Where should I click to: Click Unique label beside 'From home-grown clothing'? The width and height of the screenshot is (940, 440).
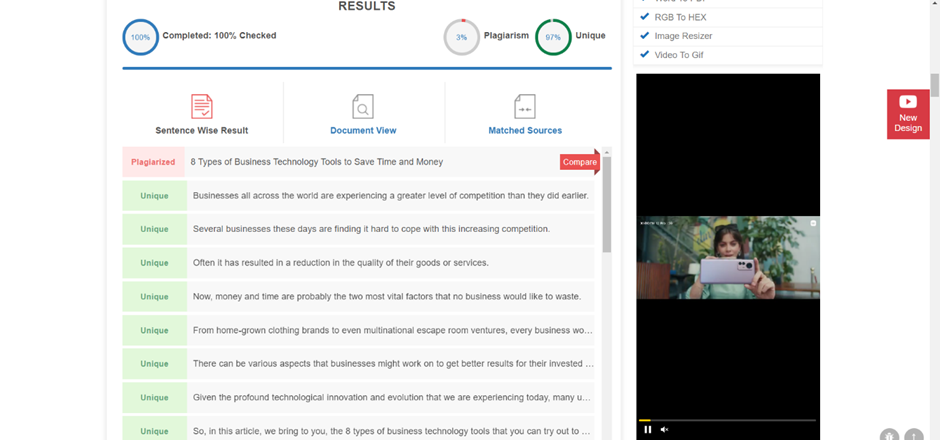coord(155,330)
